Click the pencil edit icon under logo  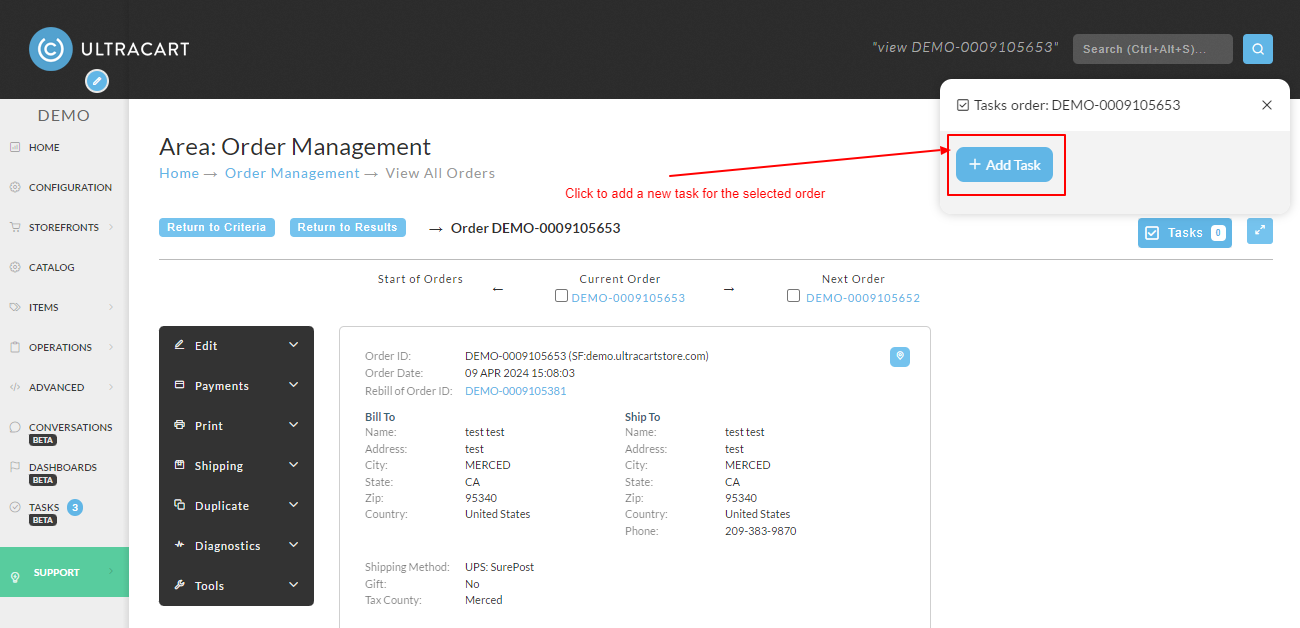[97, 81]
